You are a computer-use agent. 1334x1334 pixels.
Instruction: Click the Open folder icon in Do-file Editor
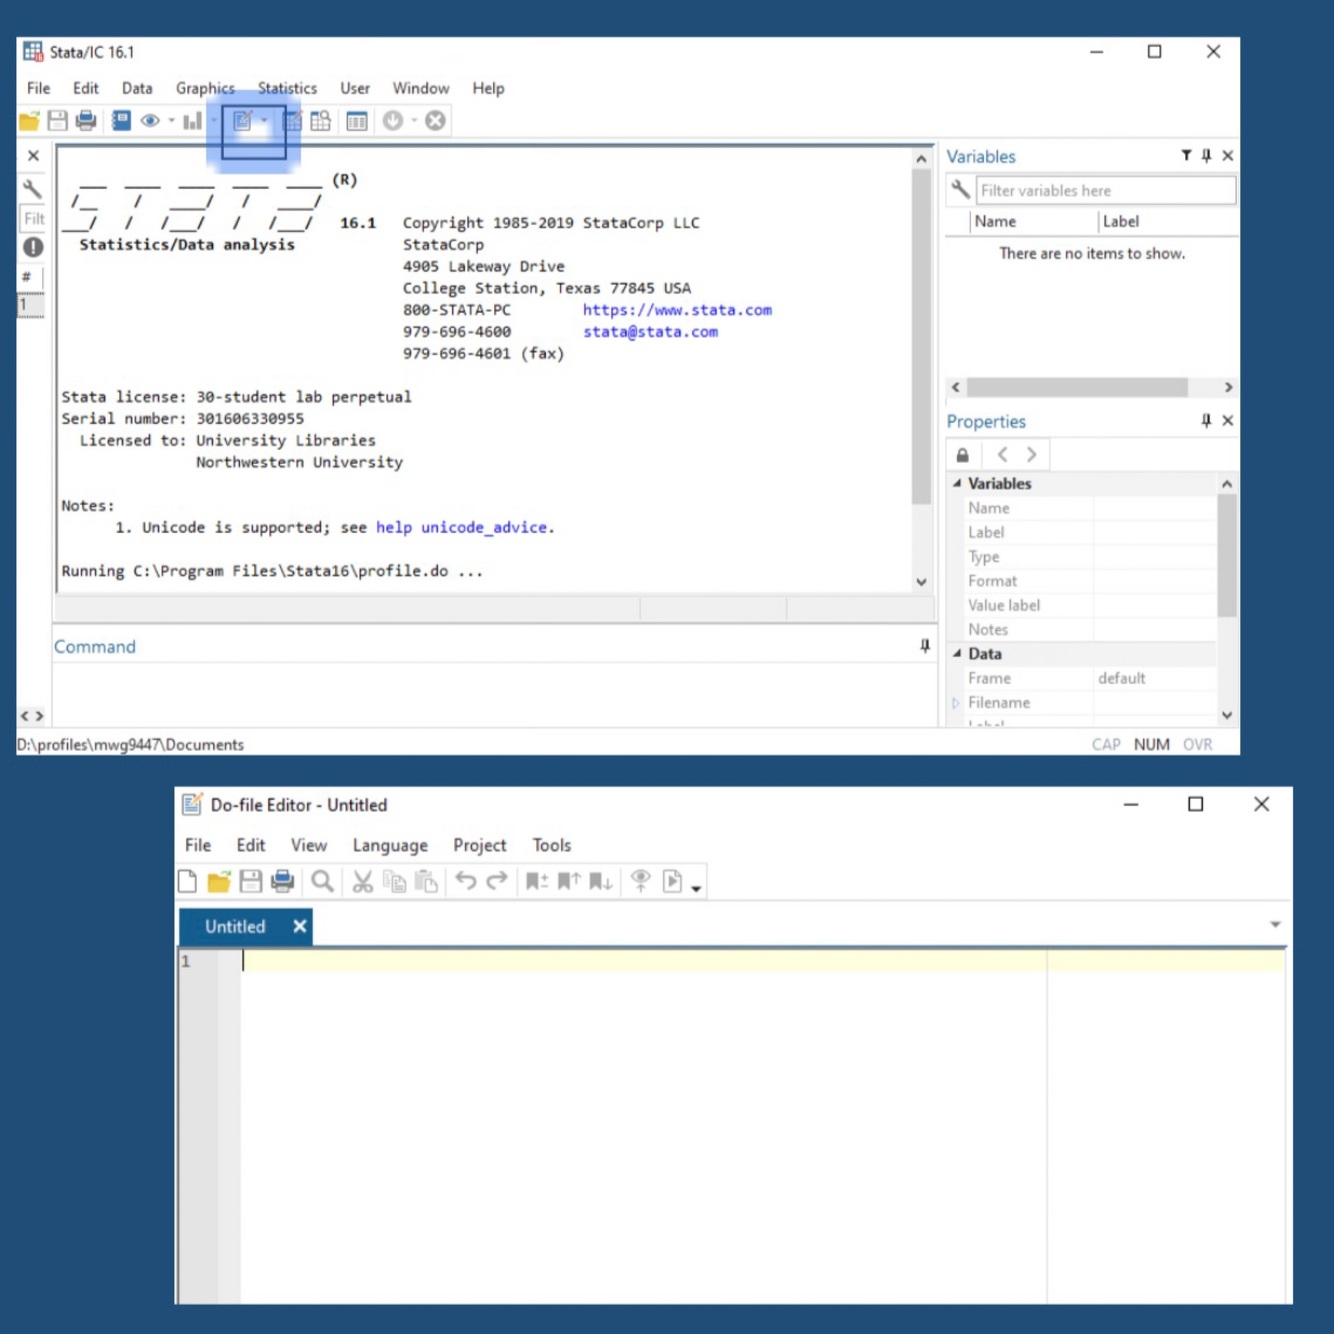218,881
